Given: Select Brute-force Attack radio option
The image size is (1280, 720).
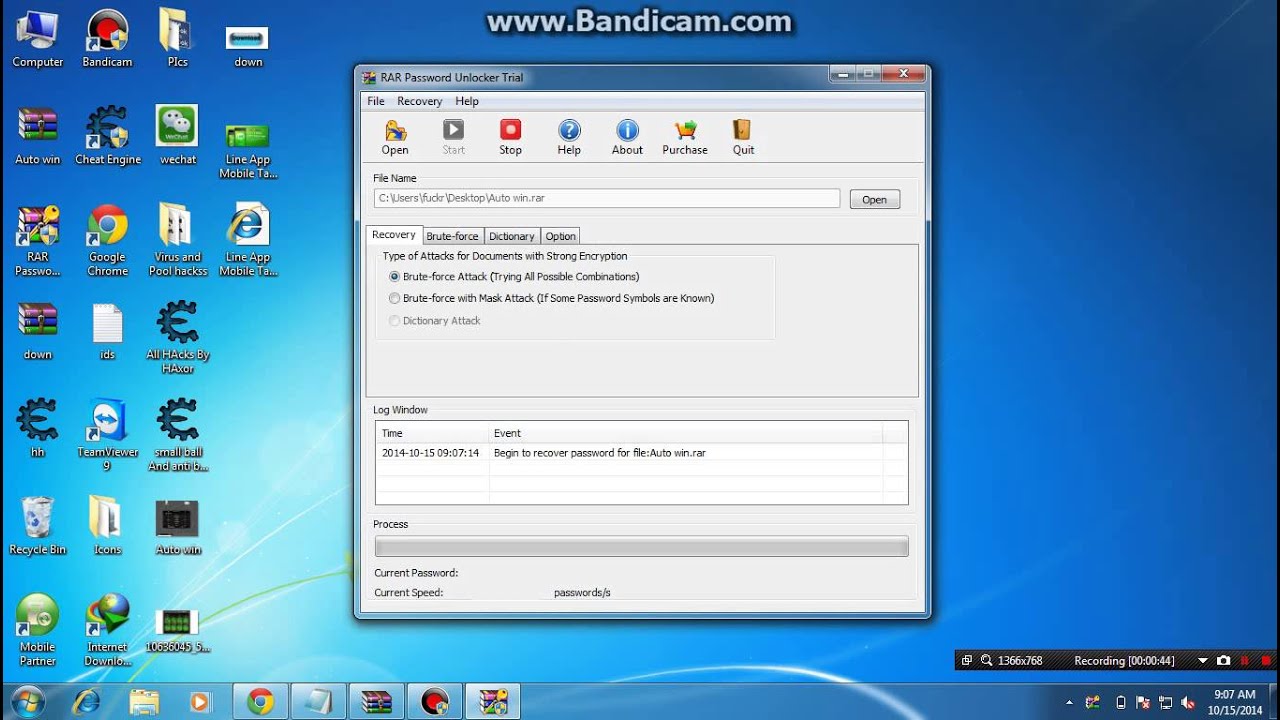Looking at the screenshot, I should tap(514, 277).
